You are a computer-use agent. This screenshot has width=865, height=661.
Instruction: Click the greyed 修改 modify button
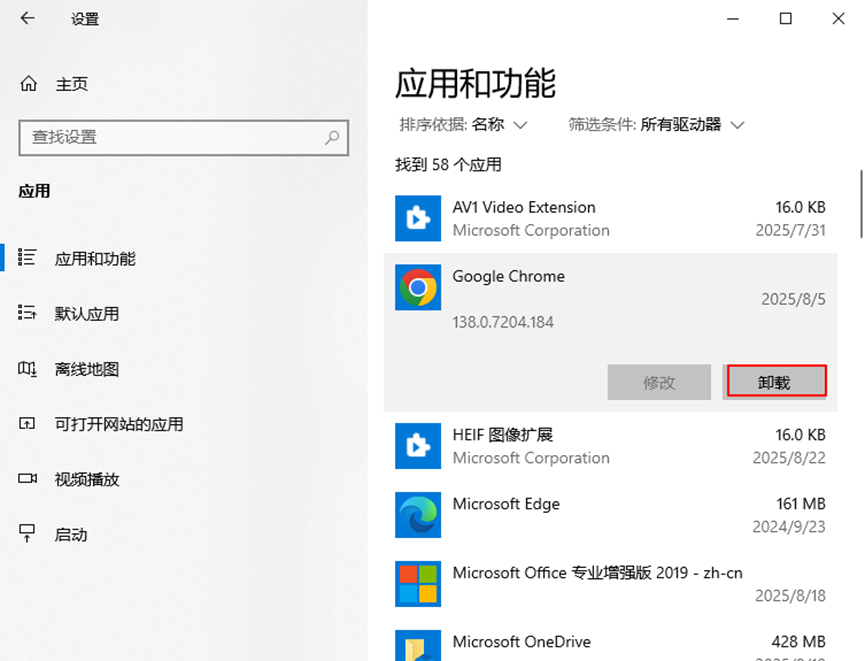click(x=659, y=382)
